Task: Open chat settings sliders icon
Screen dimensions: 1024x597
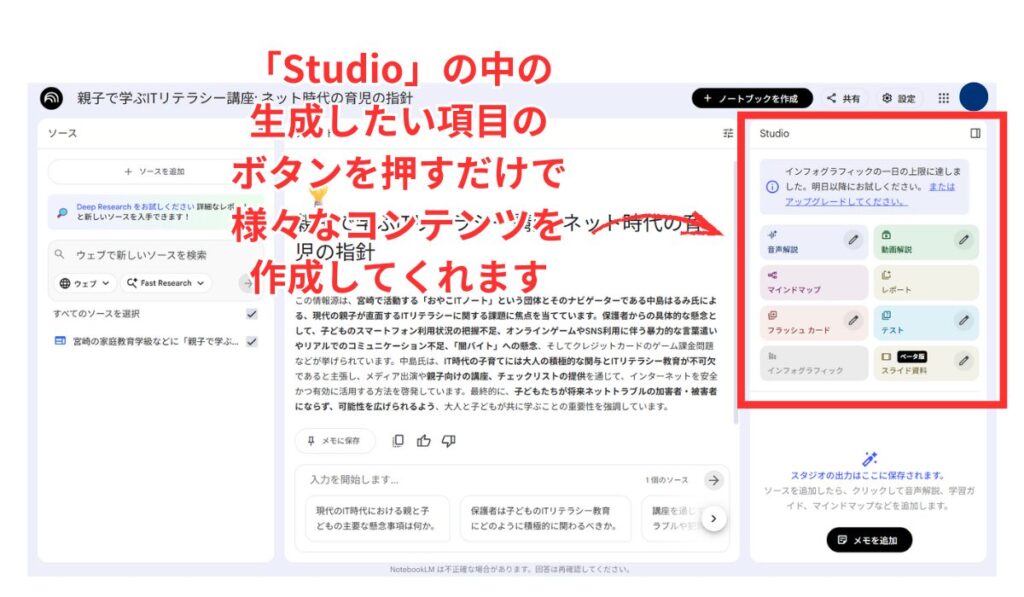Action: coord(727,133)
